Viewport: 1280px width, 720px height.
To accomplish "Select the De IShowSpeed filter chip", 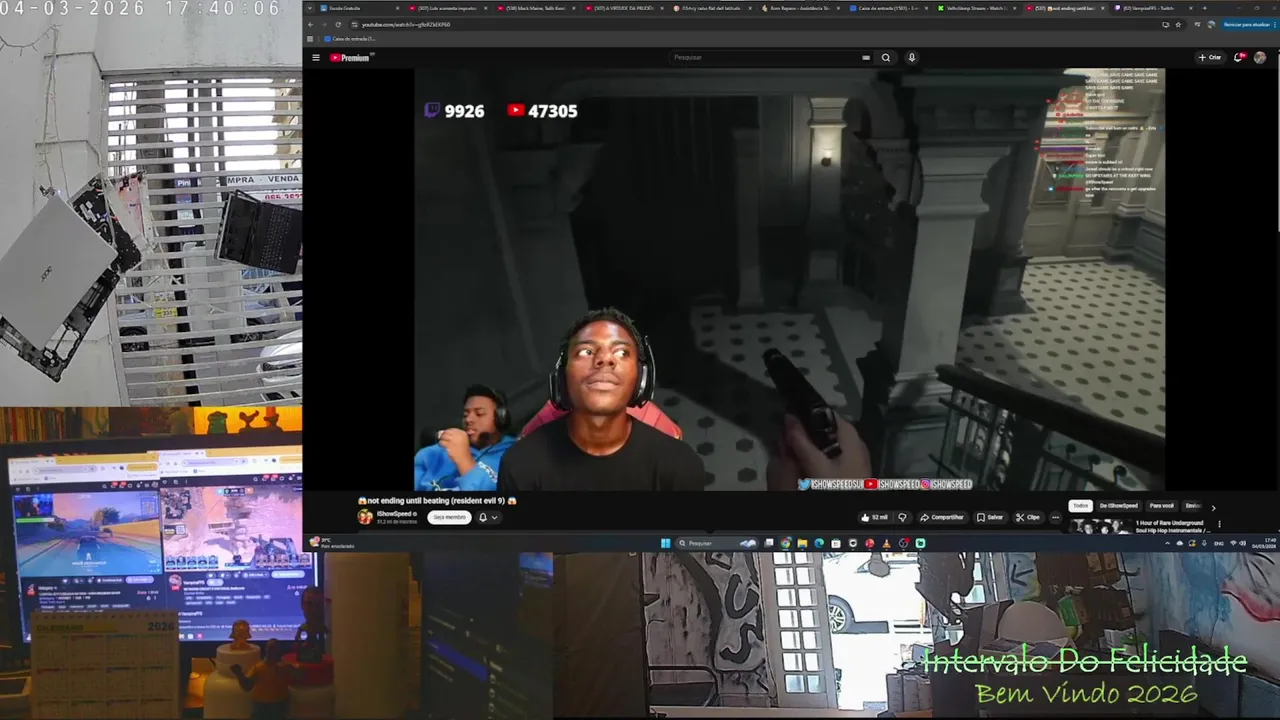I will (x=1119, y=506).
